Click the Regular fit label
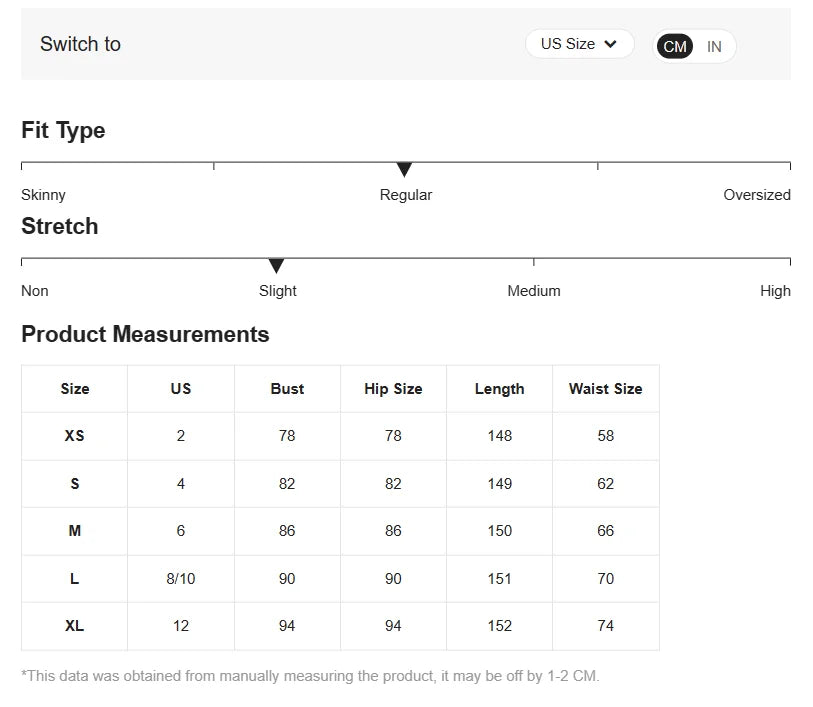Screen dimensions: 813x707 tap(405, 195)
